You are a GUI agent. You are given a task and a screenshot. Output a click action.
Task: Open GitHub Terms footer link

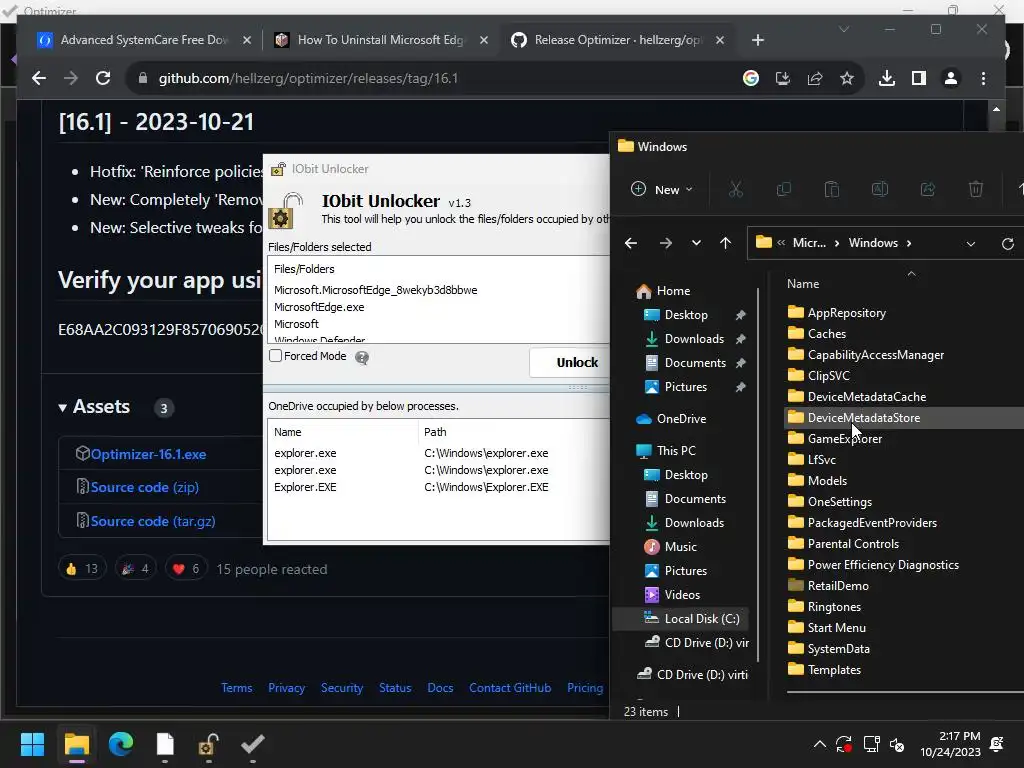[x=236, y=688]
